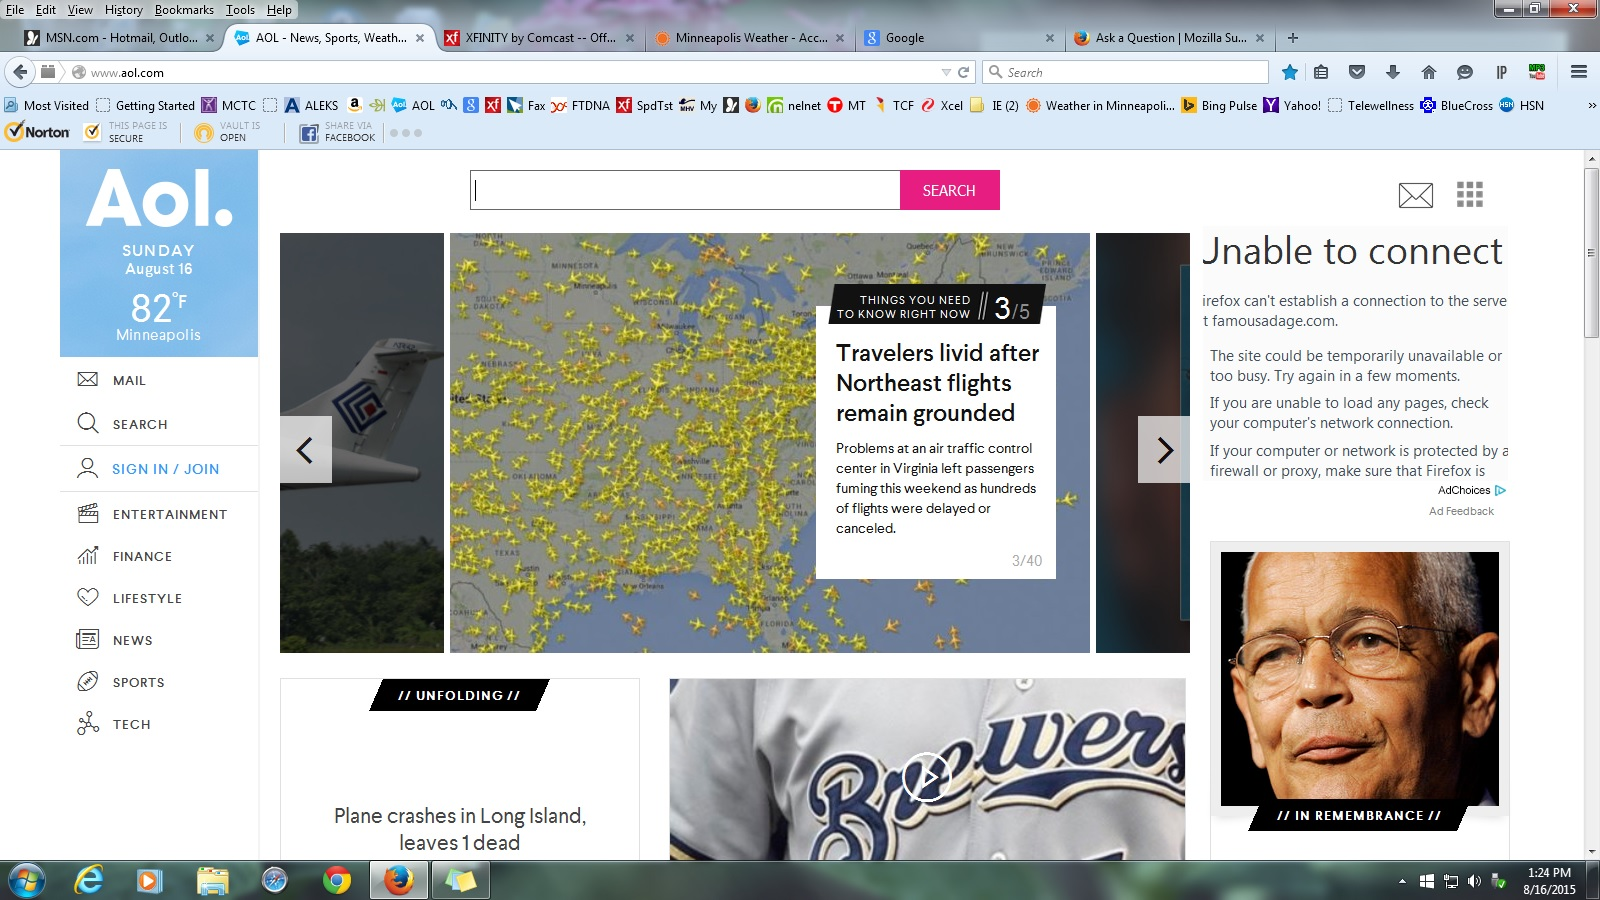
Task: Click the In Remembrance photo thumbnail
Action: pos(1359,679)
